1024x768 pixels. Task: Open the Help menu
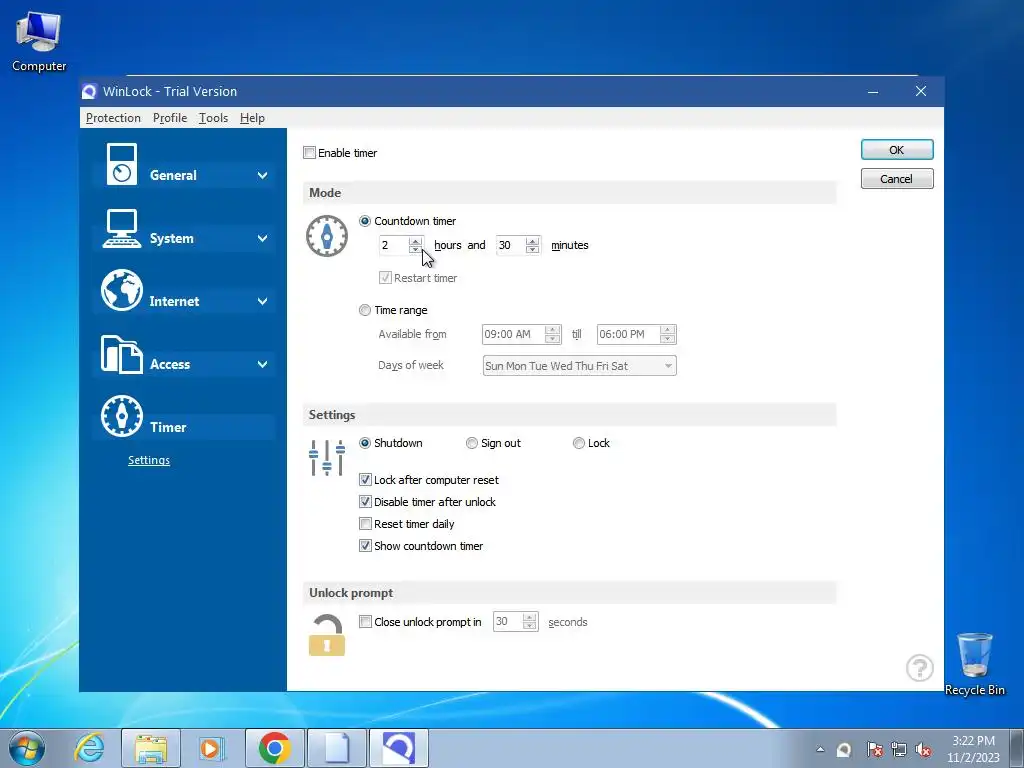pyautogui.click(x=252, y=118)
